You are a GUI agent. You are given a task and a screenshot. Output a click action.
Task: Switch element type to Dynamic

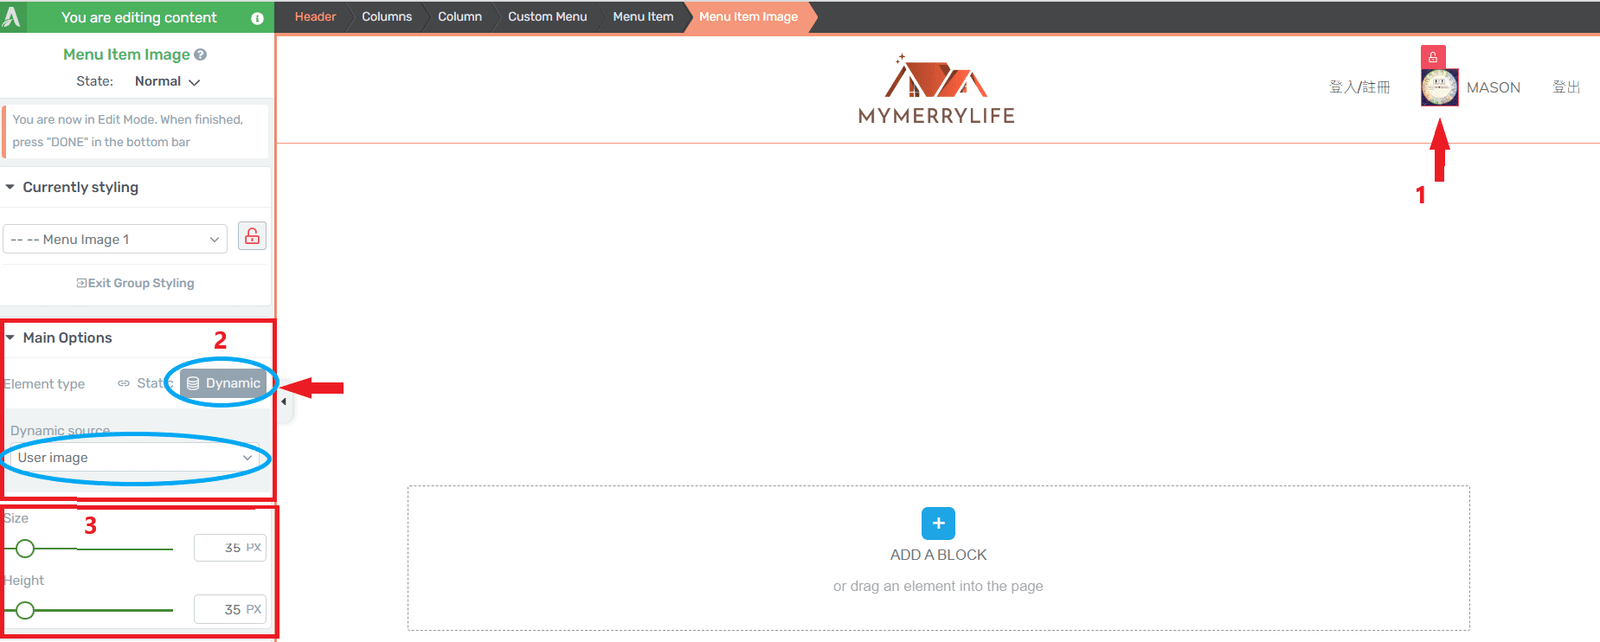pyautogui.click(x=224, y=383)
